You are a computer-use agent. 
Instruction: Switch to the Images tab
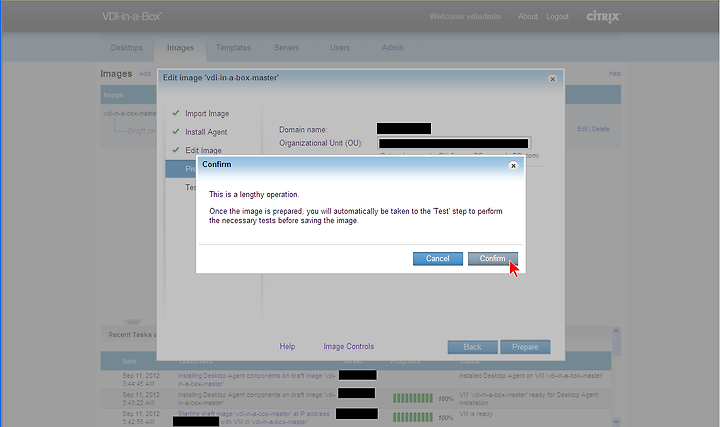pos(180,48)
